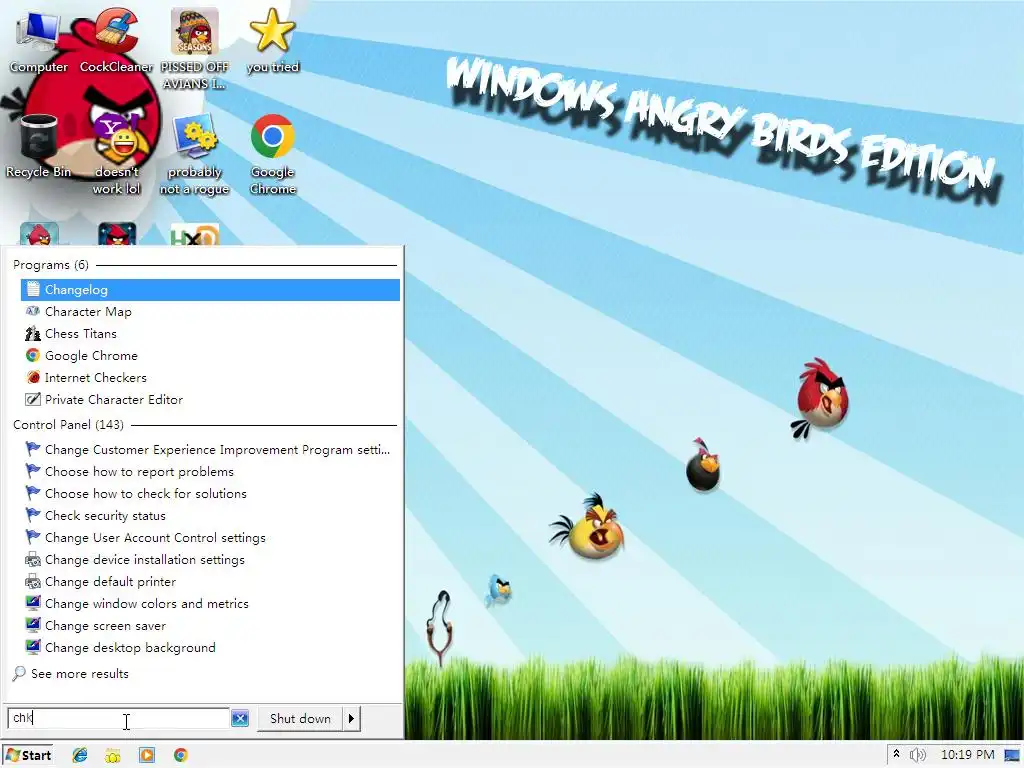Screen dimensions: 1024x768
Task: Click the printer icon beside Change default printer
Action: pyautogui.click(x=33, y=581)
